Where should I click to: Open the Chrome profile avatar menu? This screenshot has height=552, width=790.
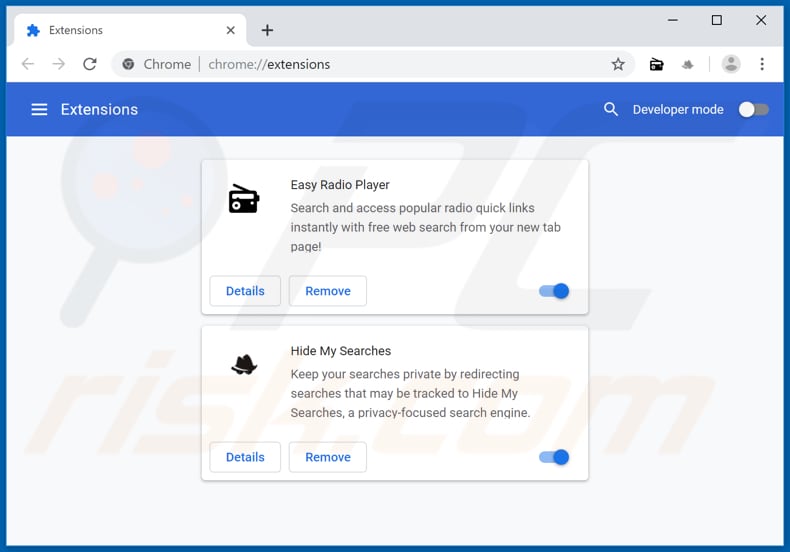pos(731,64)
